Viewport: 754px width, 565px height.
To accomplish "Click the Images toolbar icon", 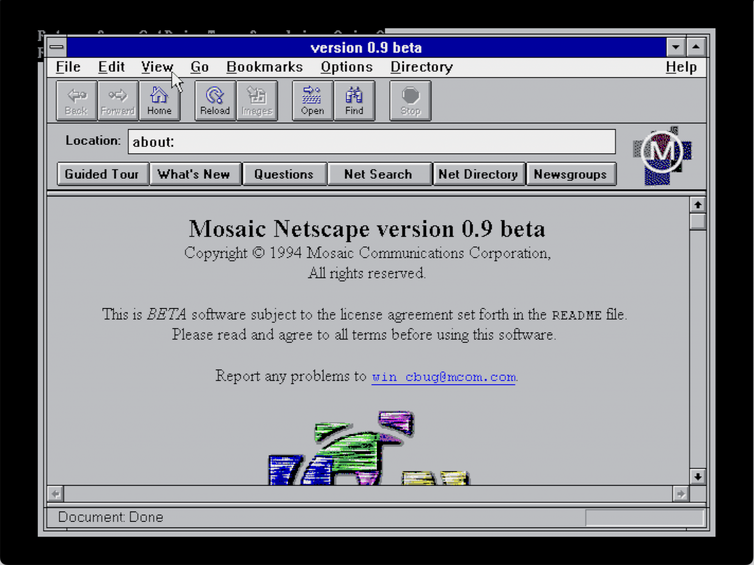I will 256,100.
